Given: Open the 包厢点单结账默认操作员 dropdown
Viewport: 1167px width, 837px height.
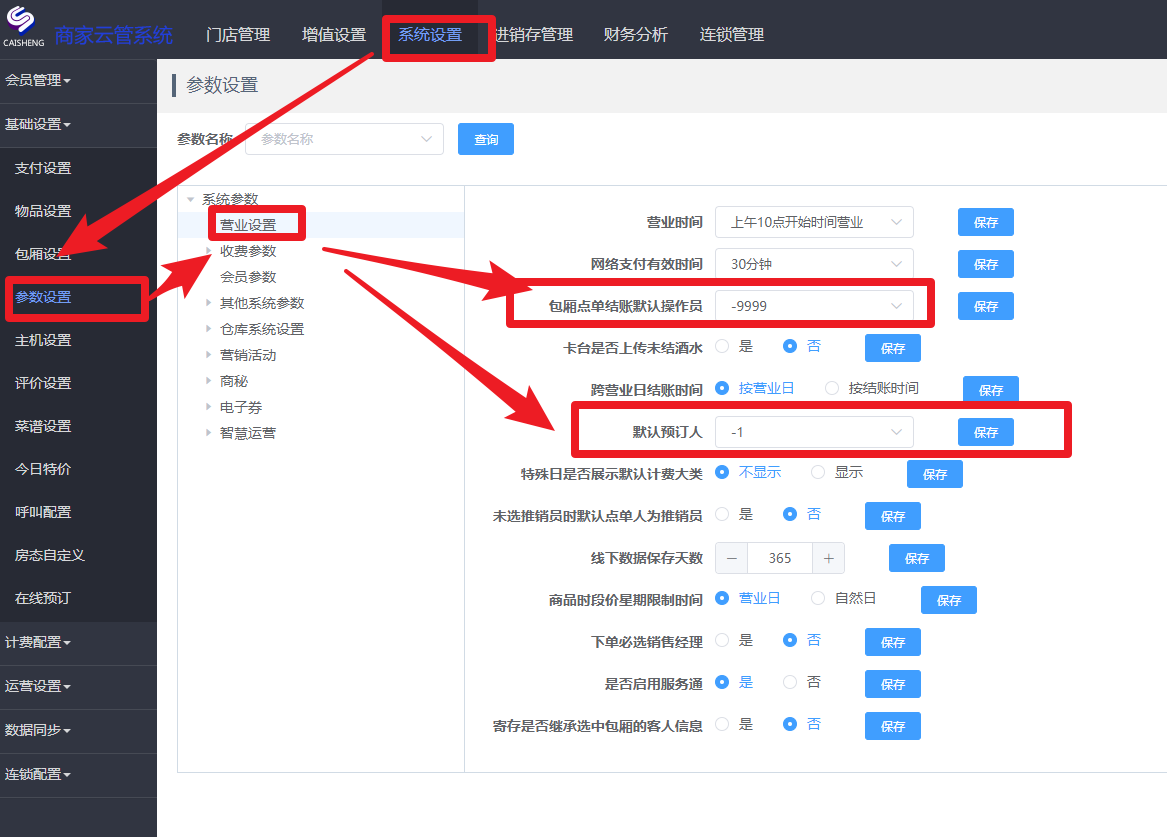Looking at the screenshot, I should point(814,306).
